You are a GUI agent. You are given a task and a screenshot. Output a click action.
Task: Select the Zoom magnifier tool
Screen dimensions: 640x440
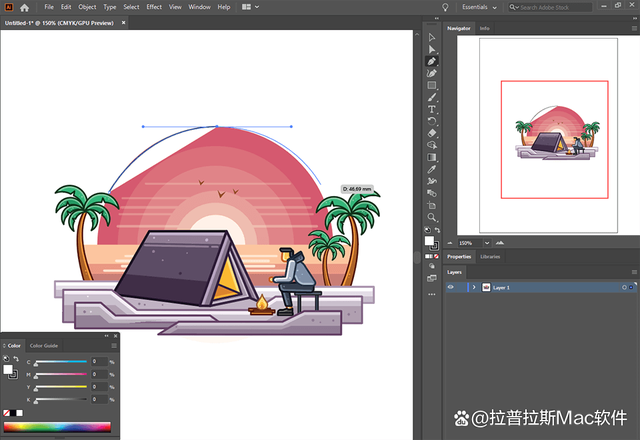[431, 217]
